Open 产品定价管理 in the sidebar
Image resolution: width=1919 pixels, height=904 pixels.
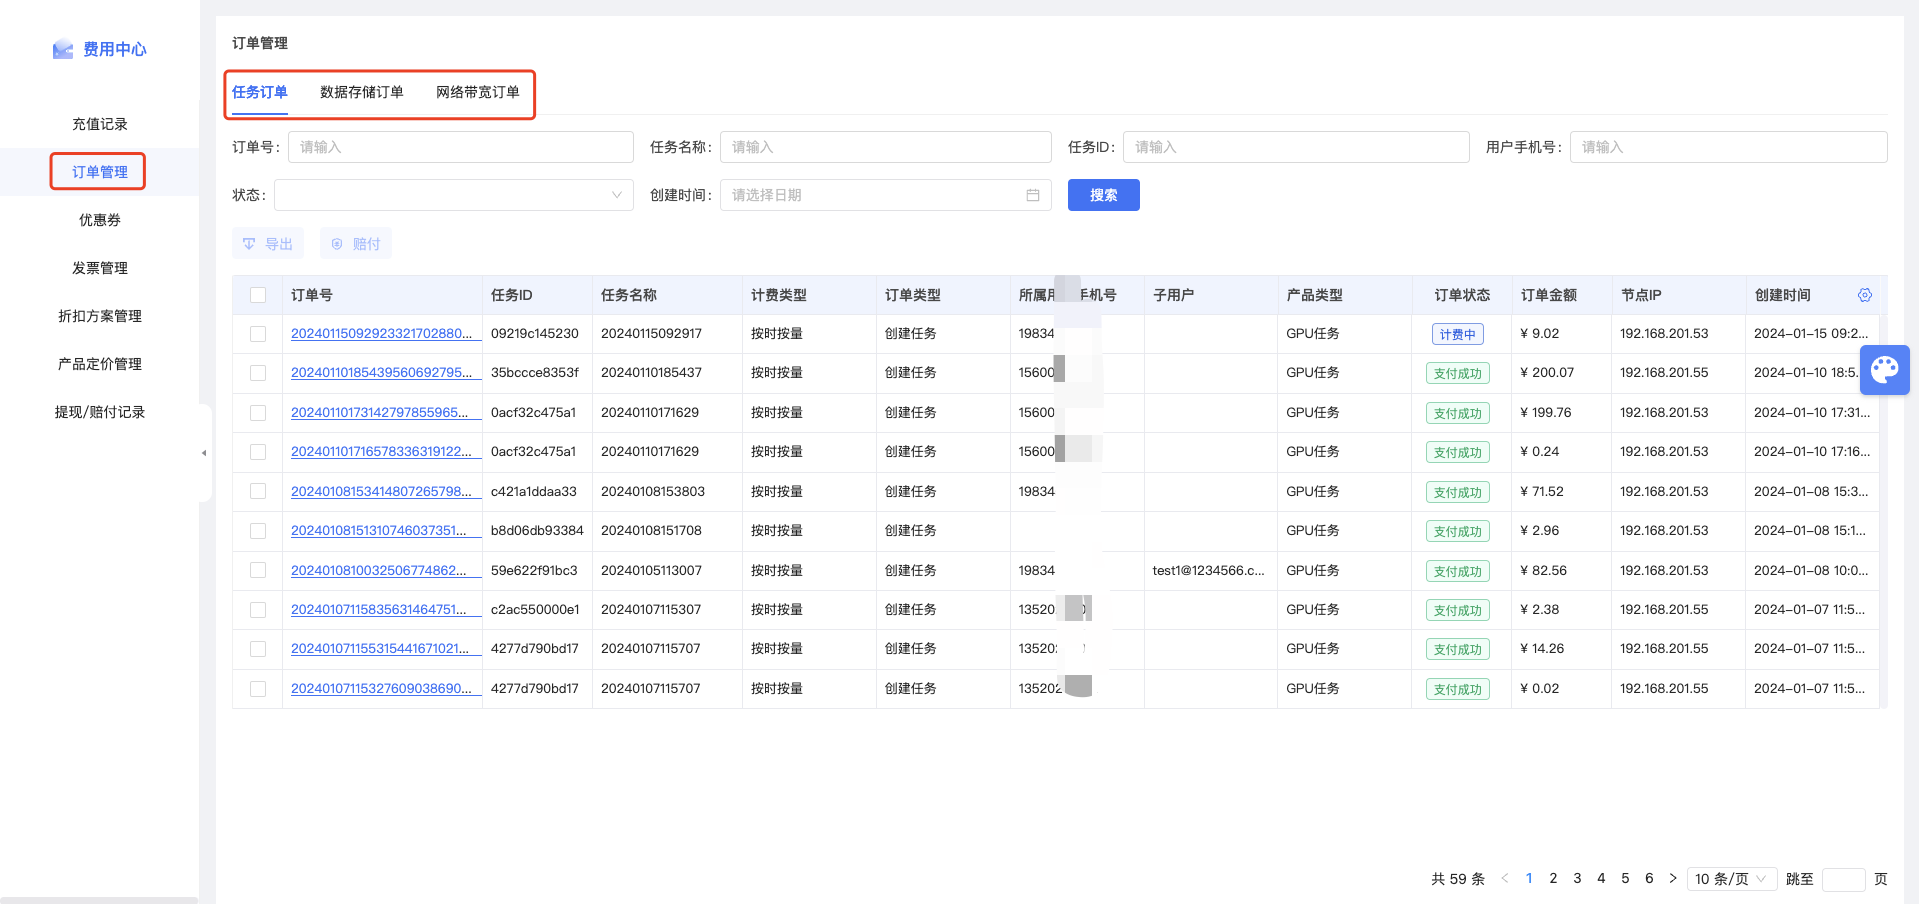(100, 364)
